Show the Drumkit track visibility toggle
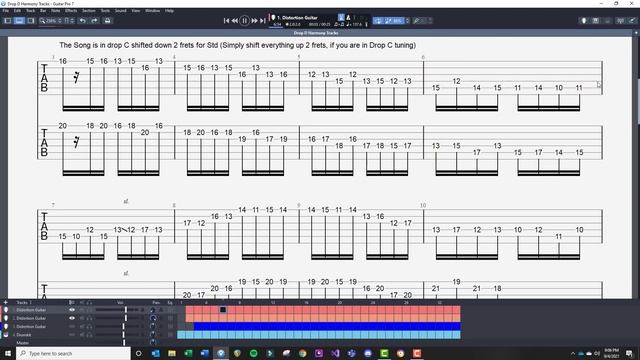 (72, 335)
